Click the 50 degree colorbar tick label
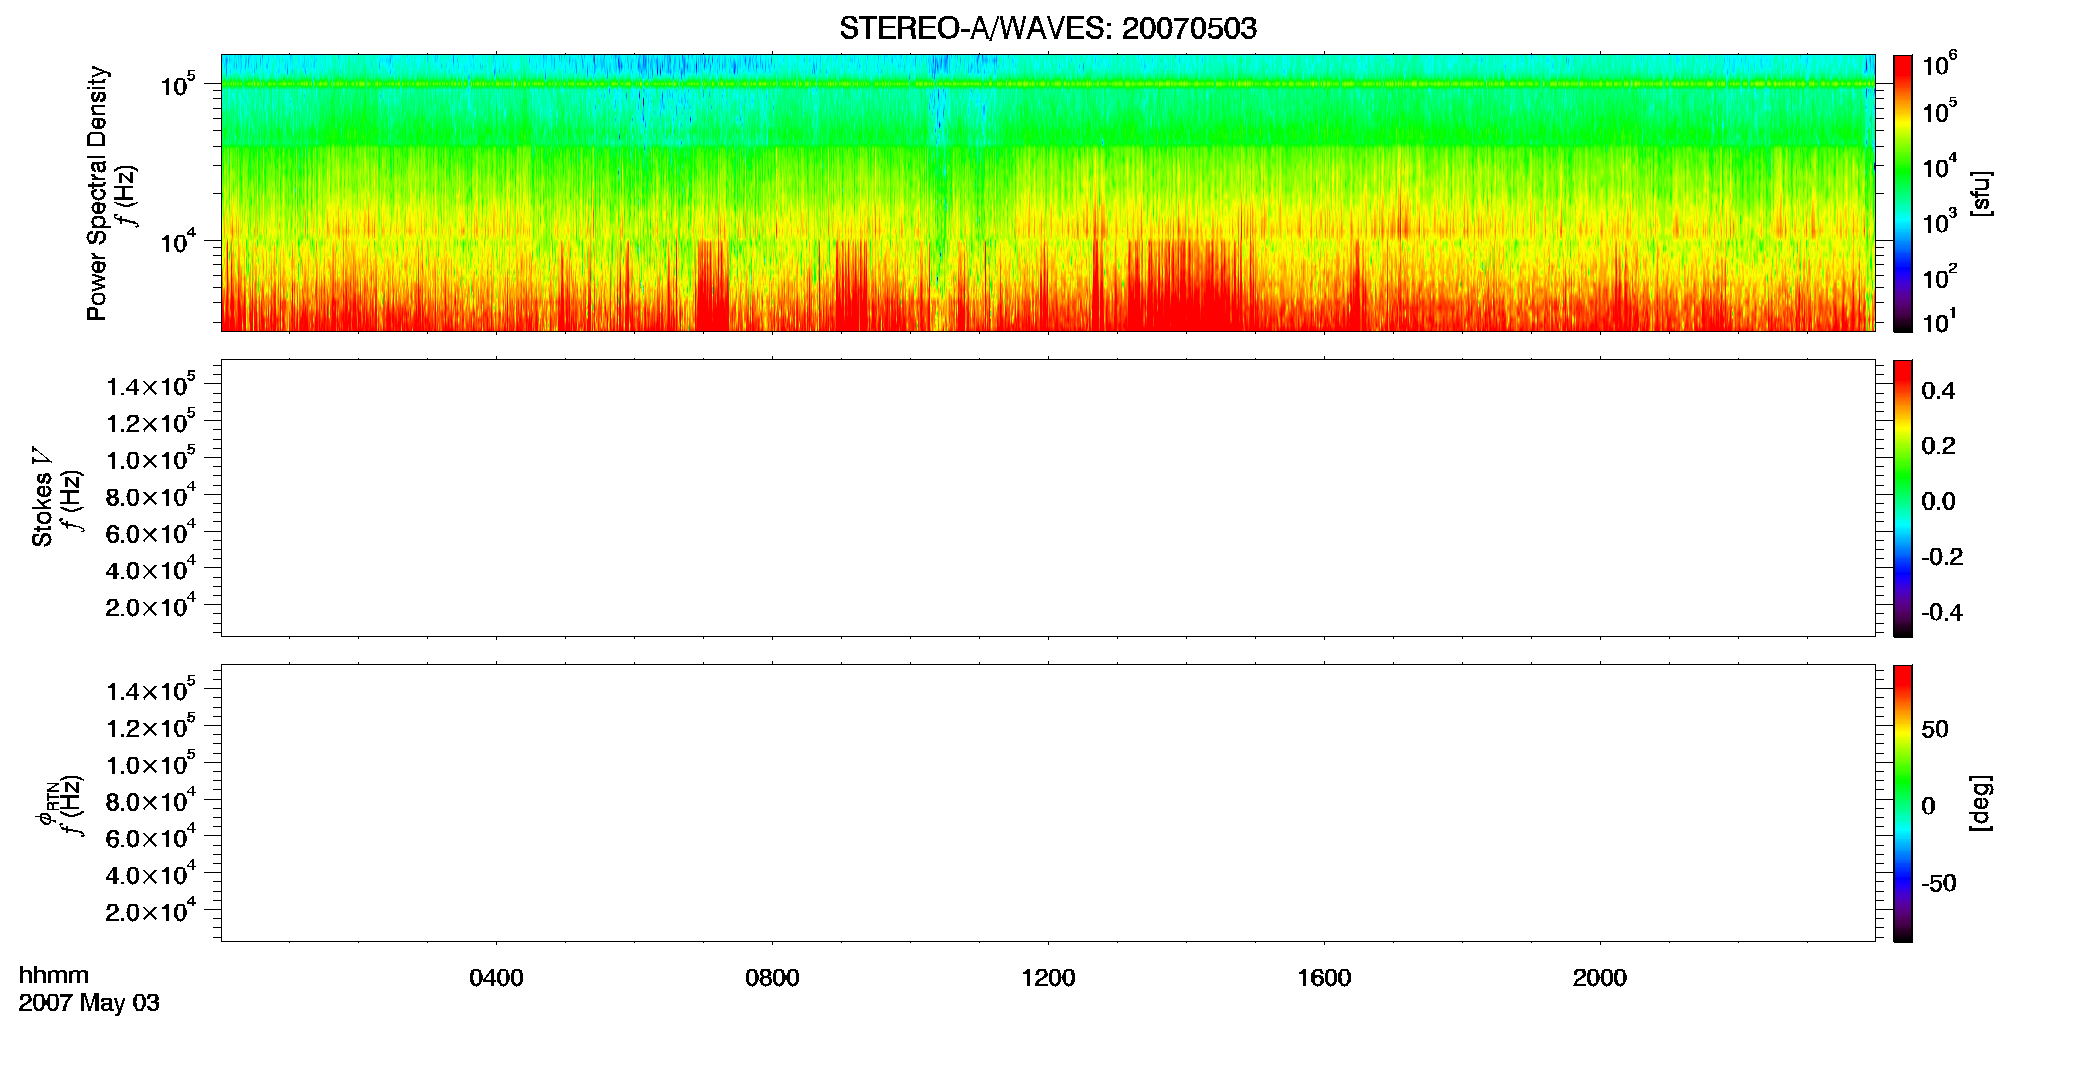The image size is (2096, 1080). click(1934, 729)
